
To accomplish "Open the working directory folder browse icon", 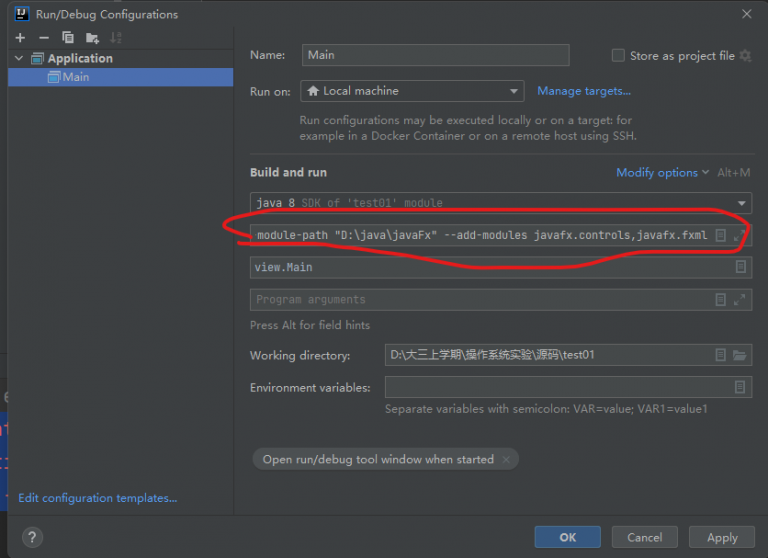I will (x=740, y=355).
